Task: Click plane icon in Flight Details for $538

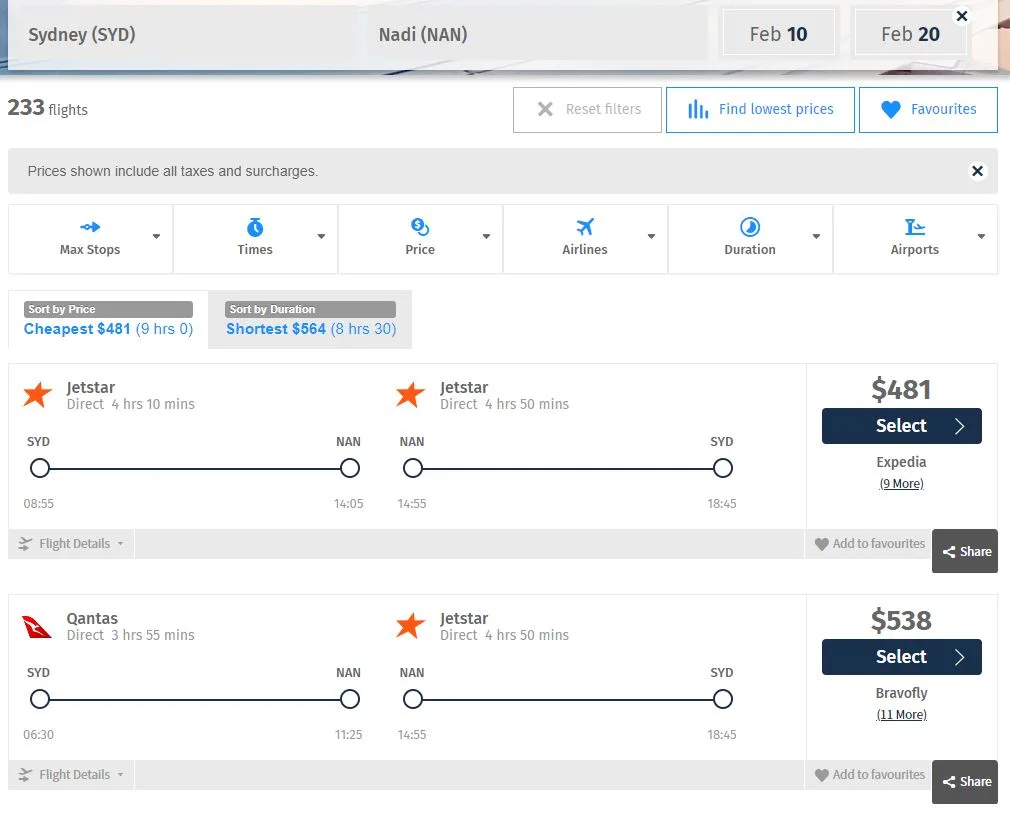Action: pyautogui.click(x=25, y=775)
